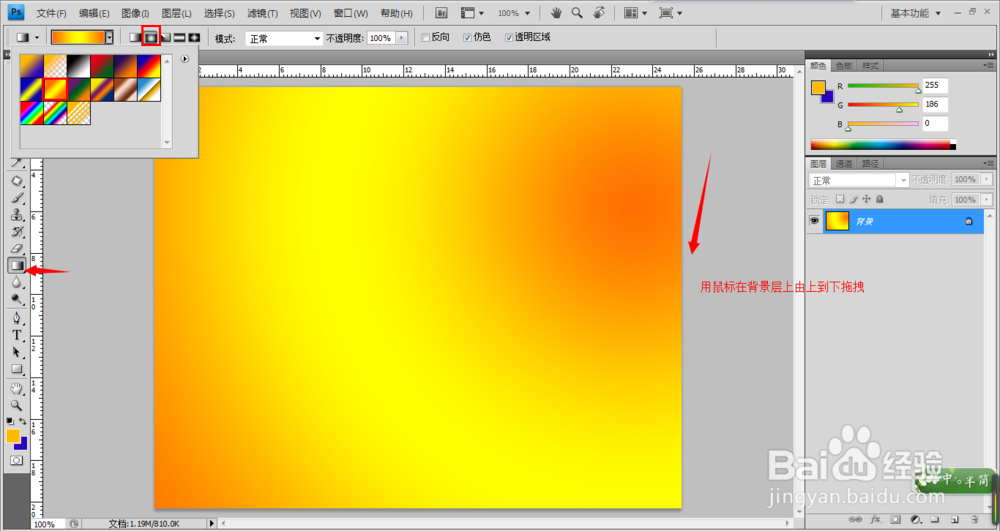The height and width of the screenshot is (531, 1000).
Task: Toggle lock transparent pixels
Action: [x=840, y=200]
